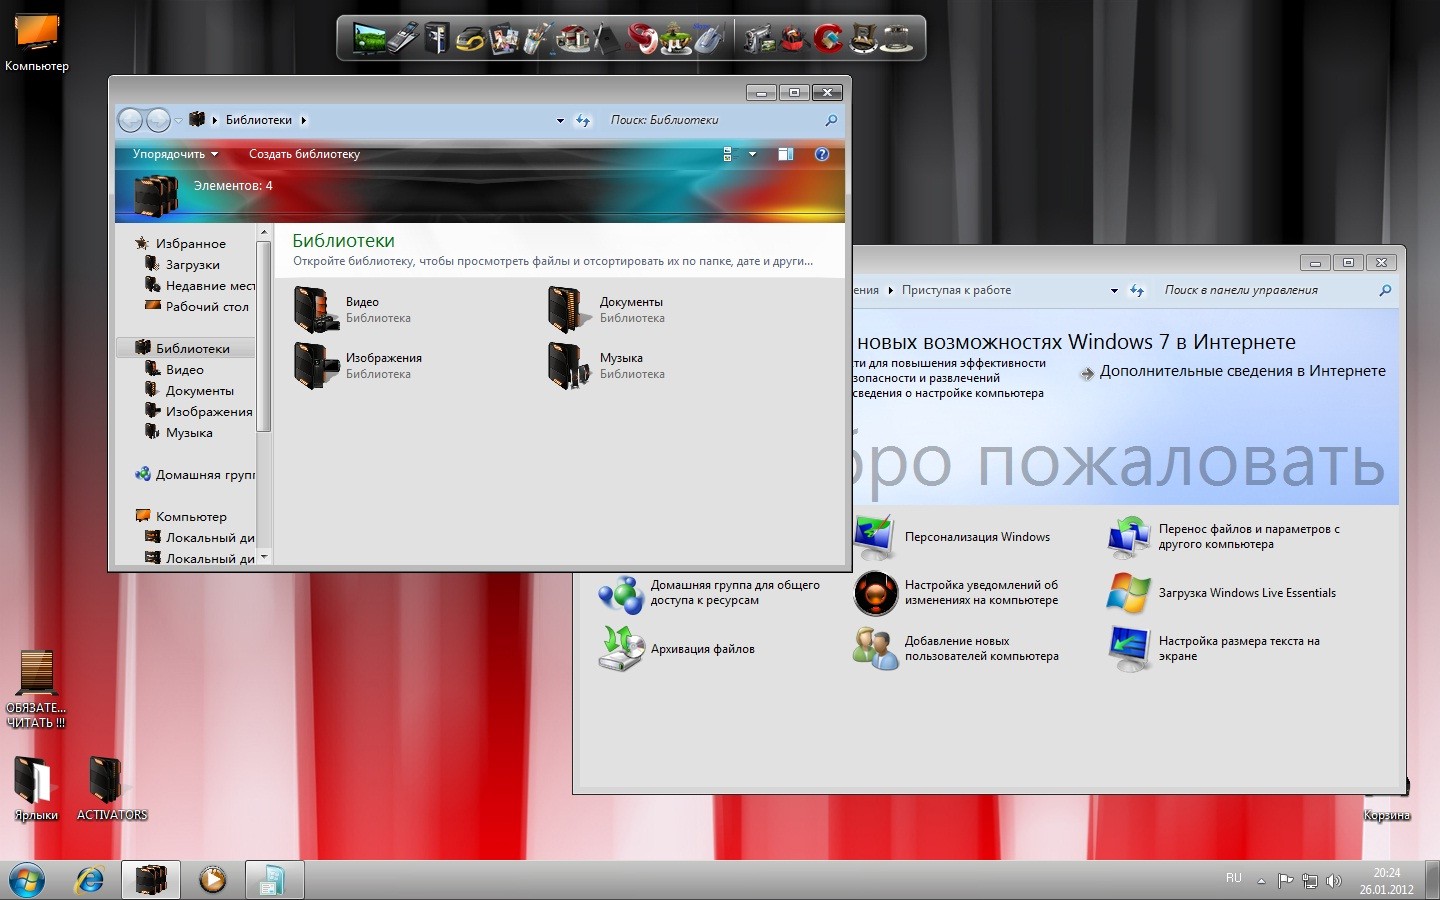Image resolution: width=1440 pixels, height=900 pixels.
Task: Click the search magnifier in Libraries window
Action: 831,120
